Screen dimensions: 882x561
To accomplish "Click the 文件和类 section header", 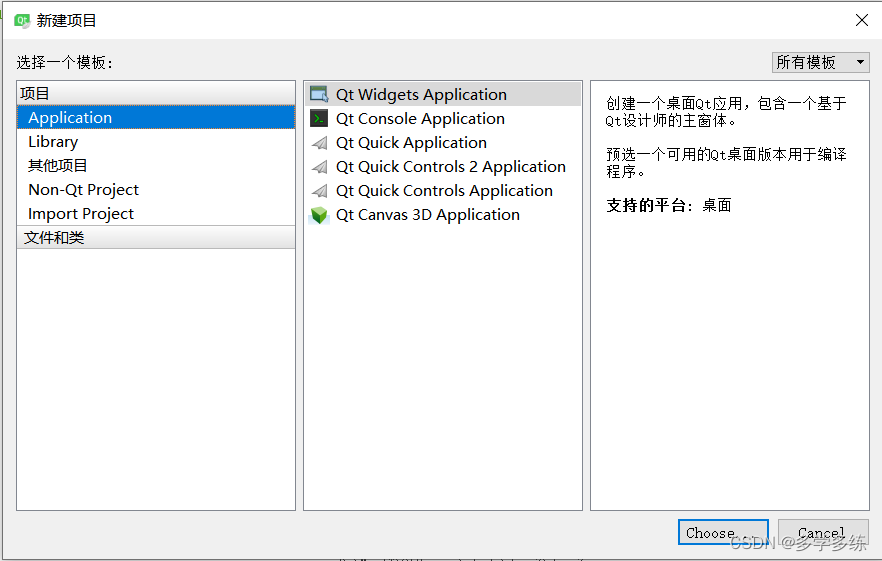I will (156, 237).
